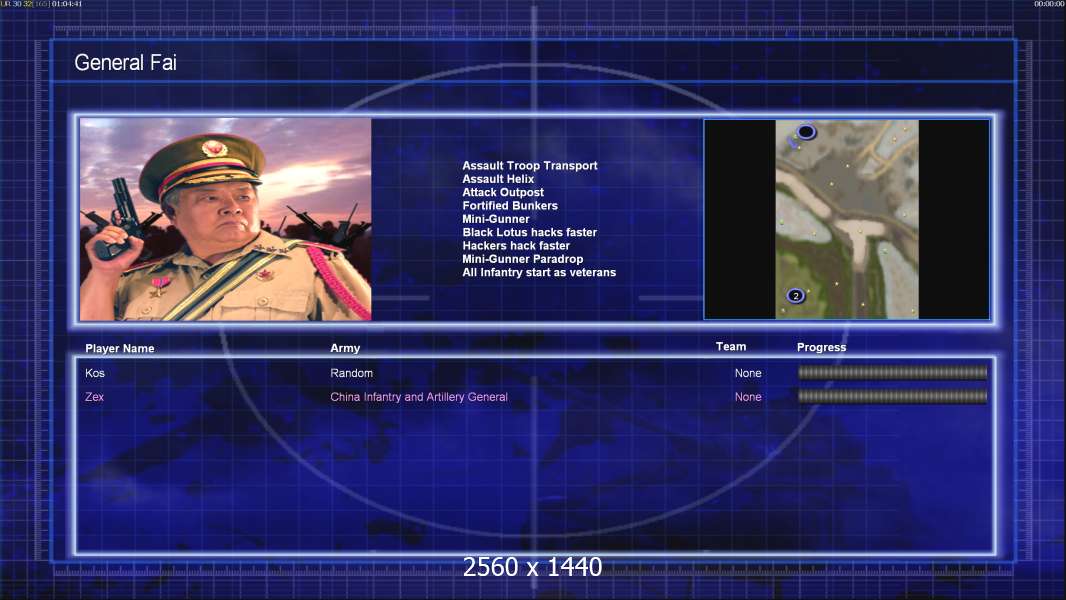Click player name Zex
This screenshot has height=600, width=1066.
[94, 397]
